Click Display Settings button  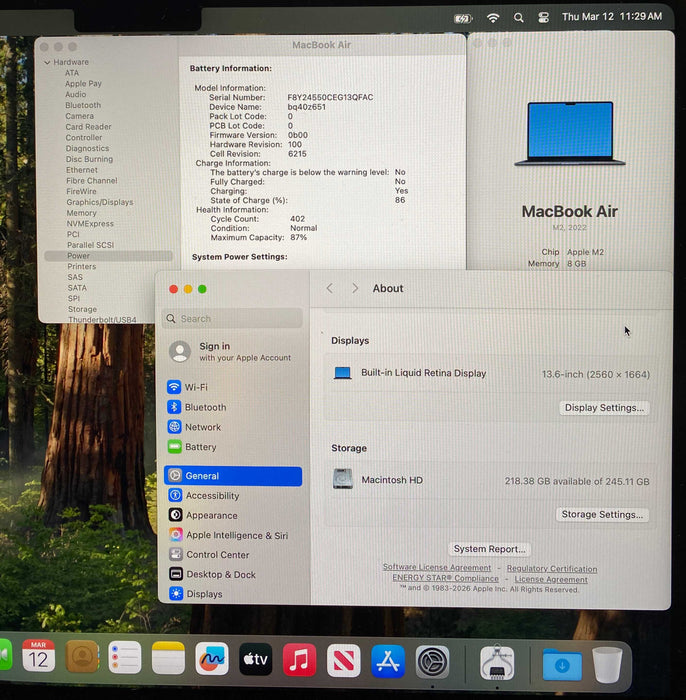pos(604,408)
